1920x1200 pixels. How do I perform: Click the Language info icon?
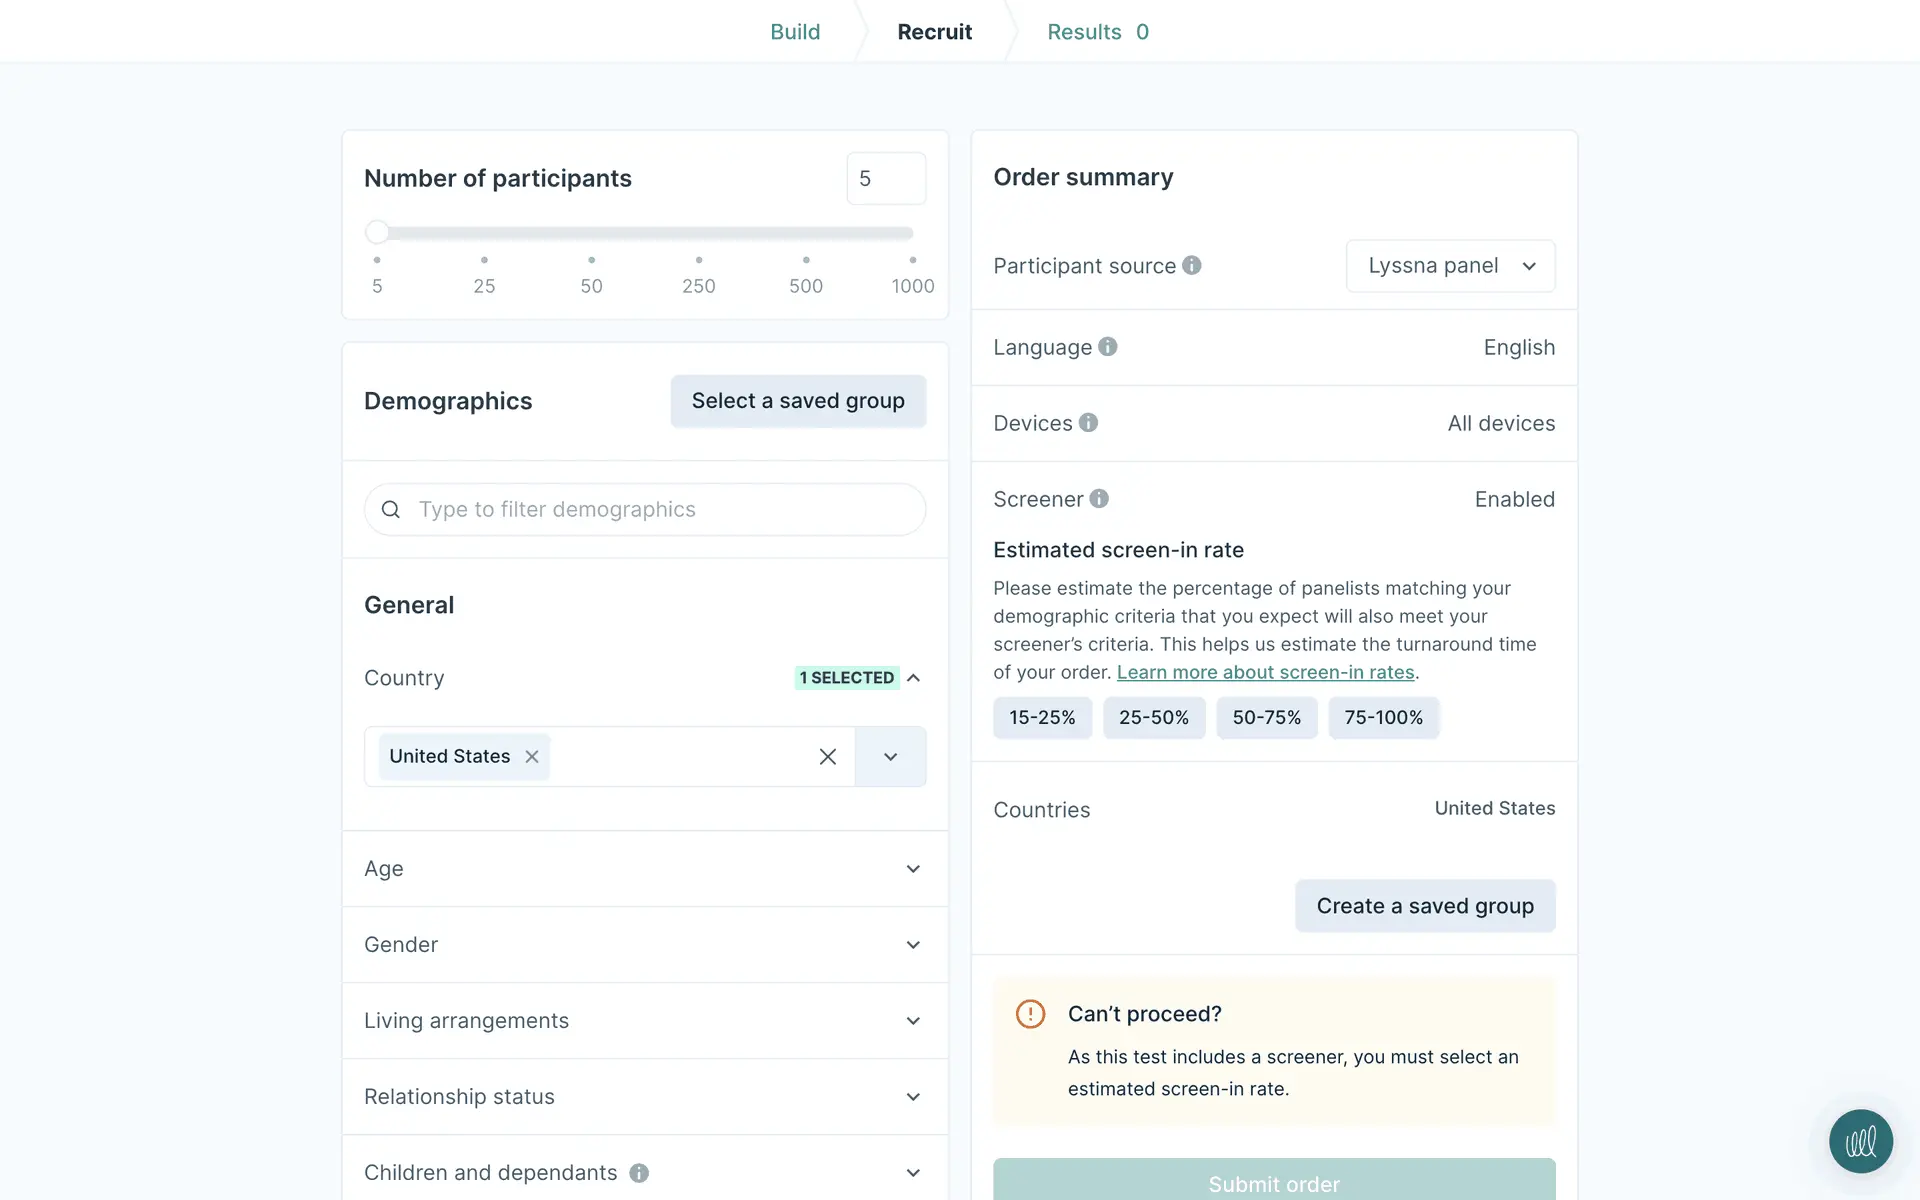click(1107, 347)
